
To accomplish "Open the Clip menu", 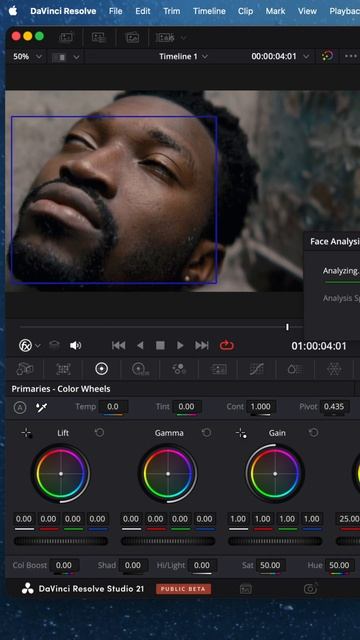I will click(x=245, y=11).
